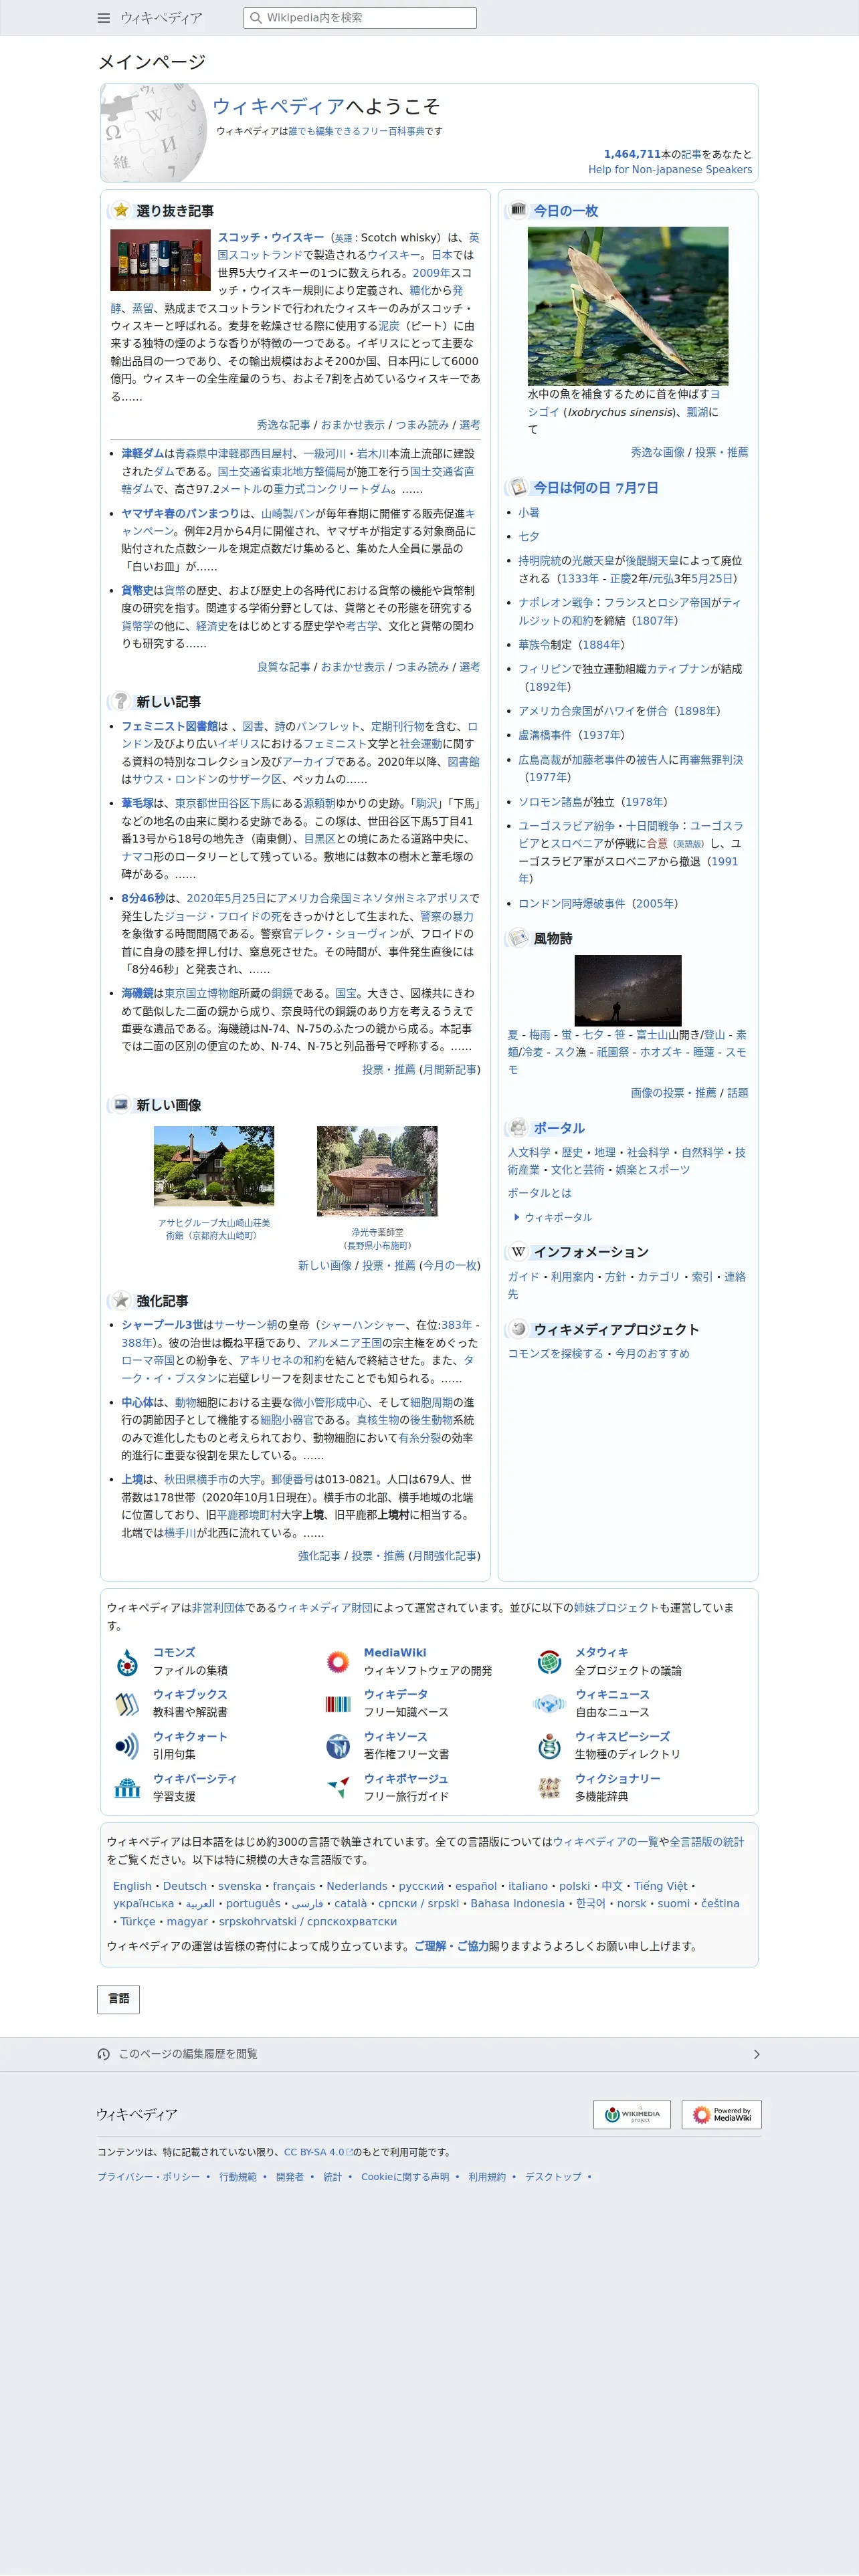The image size is (859, 2576).
Task: Open ウィキメディア財団 link
Action: click(324, 1608)
